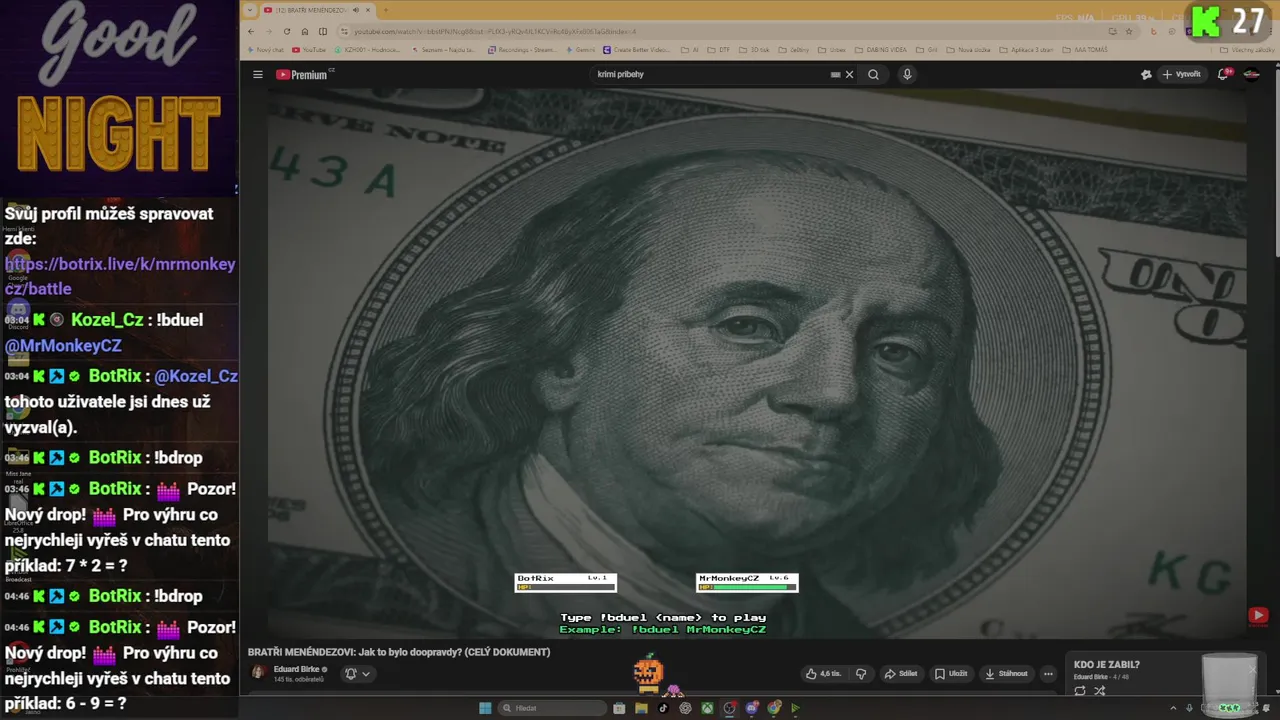This screenshot has width=1280, height=720.
Task: Download the video with Stáhnout
Action: pos(1006,673)
